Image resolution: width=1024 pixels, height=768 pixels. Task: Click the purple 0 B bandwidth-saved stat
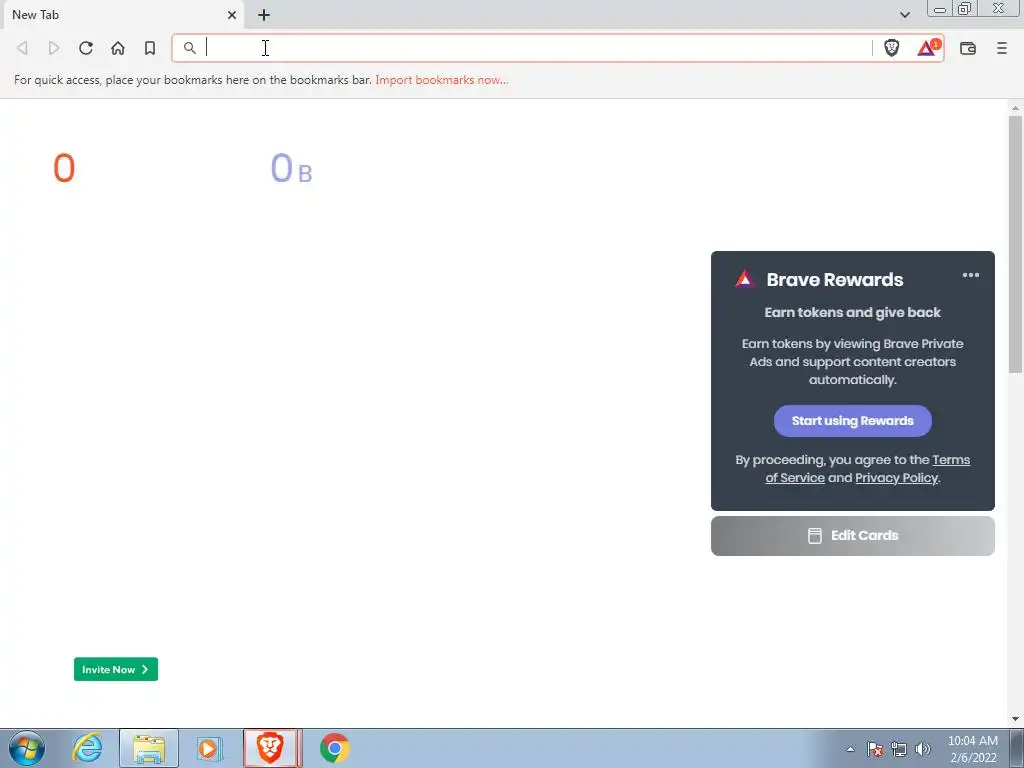coord(291,168)
